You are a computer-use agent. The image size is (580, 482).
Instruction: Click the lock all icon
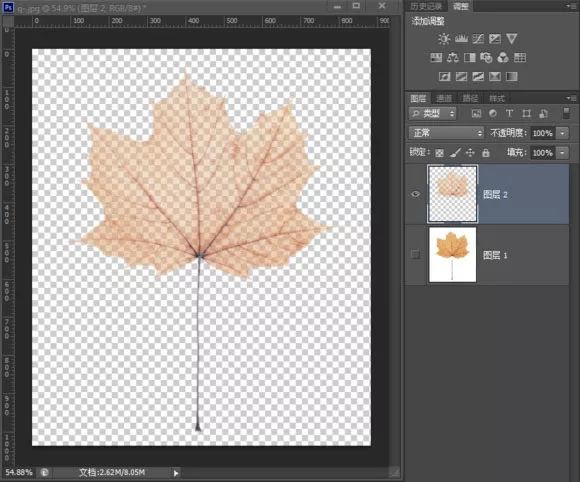click(486, 153)
